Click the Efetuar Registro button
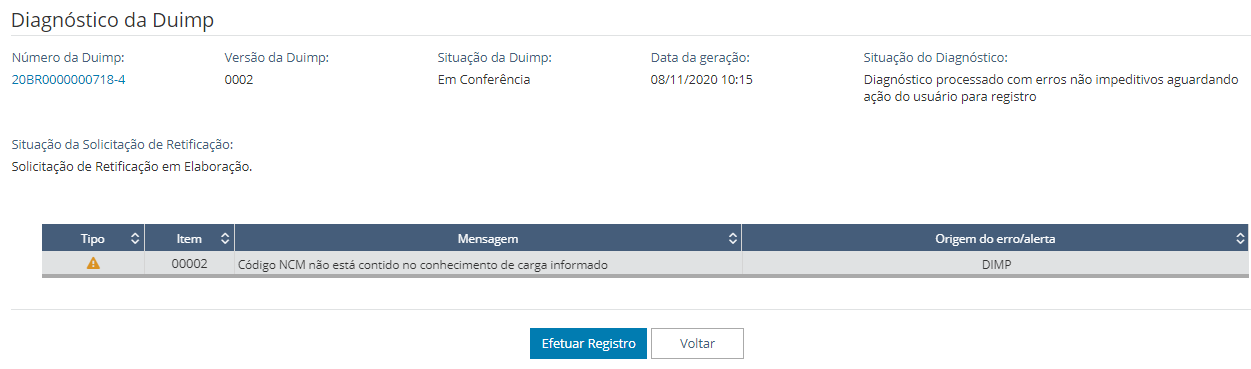This screenshot has width=1251, height=369. (588, 343)
